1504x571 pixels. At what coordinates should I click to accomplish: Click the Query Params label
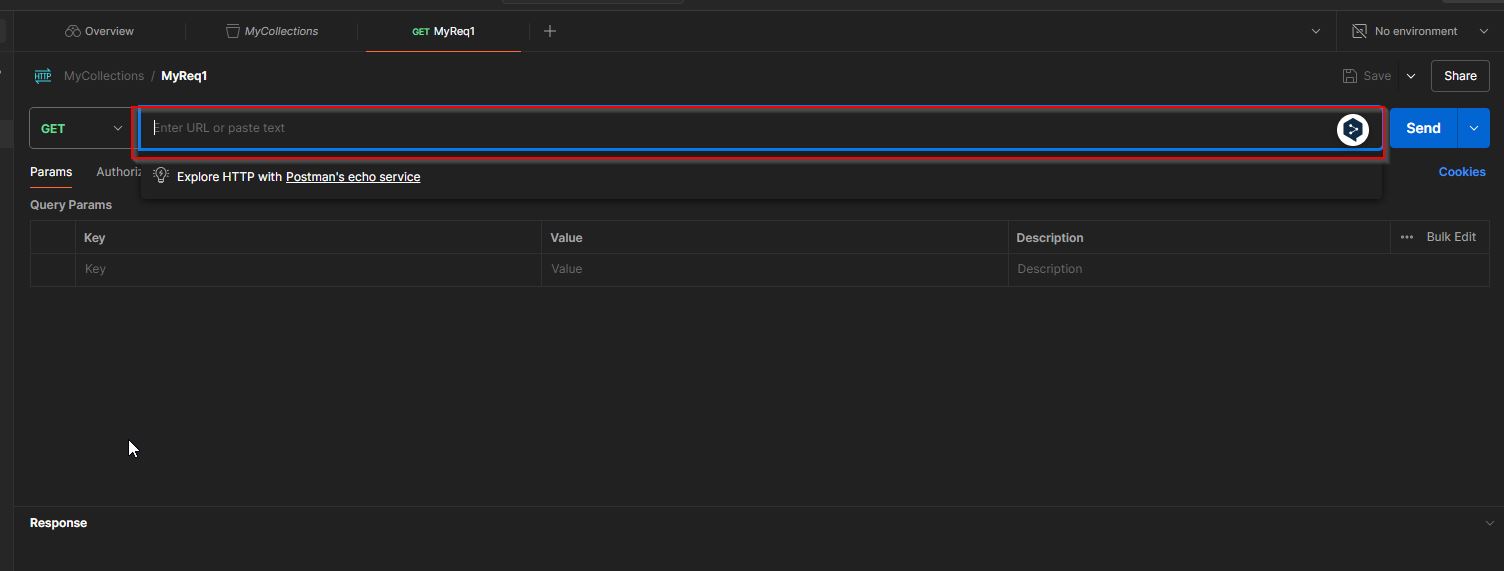pos(71,205)
